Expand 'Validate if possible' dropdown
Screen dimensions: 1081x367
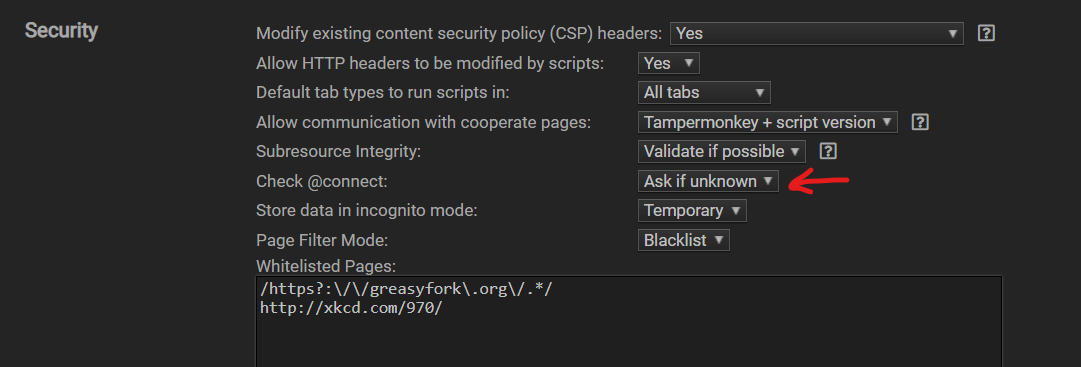click(x=722, y=151)
